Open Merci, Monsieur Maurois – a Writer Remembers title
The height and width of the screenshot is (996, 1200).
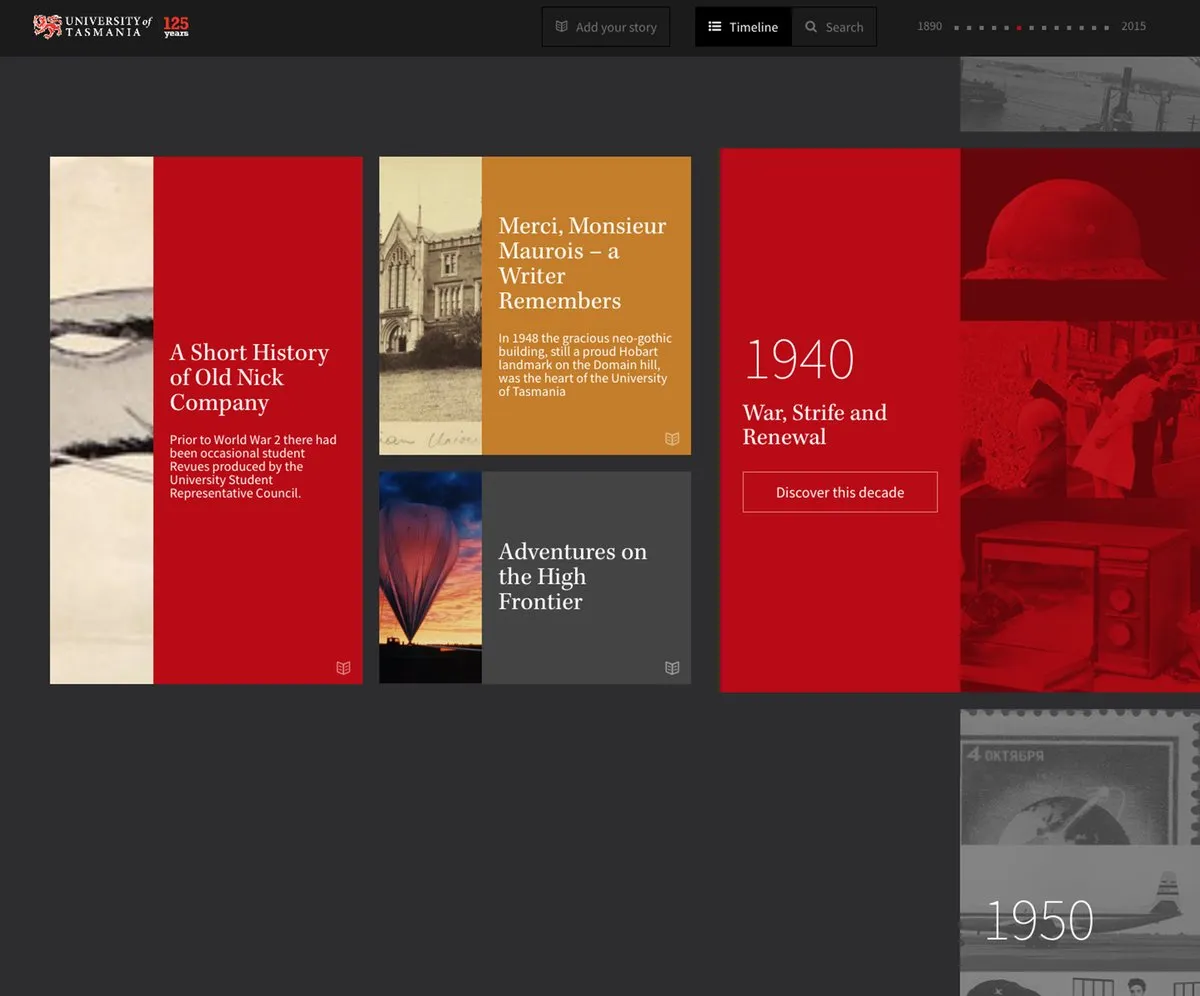[x=582, y=263]
